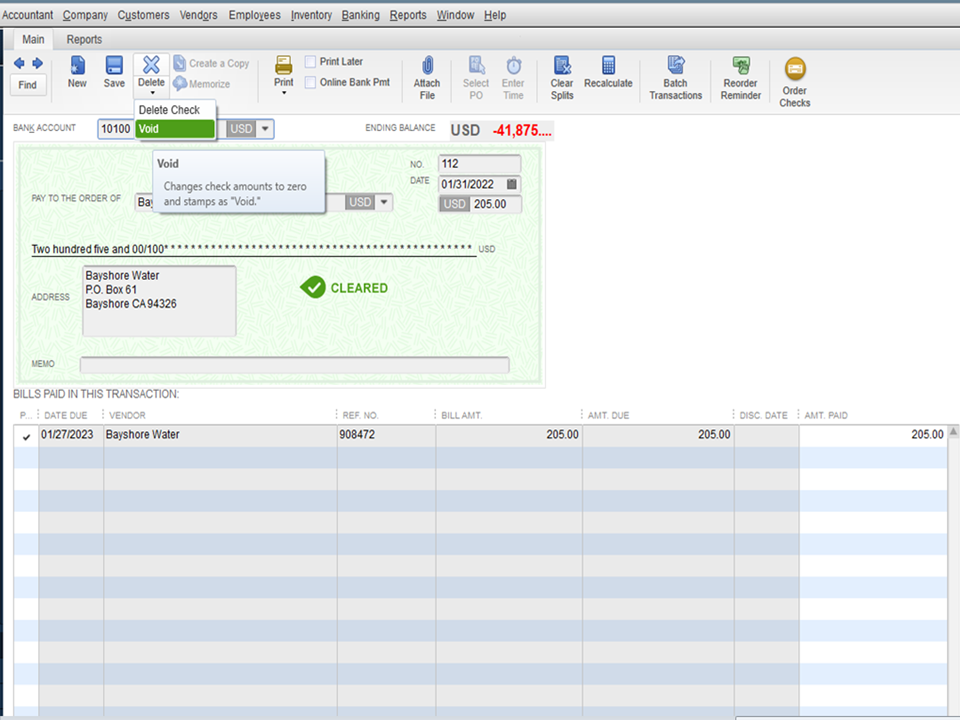Click the Memo field

point(294,364)
